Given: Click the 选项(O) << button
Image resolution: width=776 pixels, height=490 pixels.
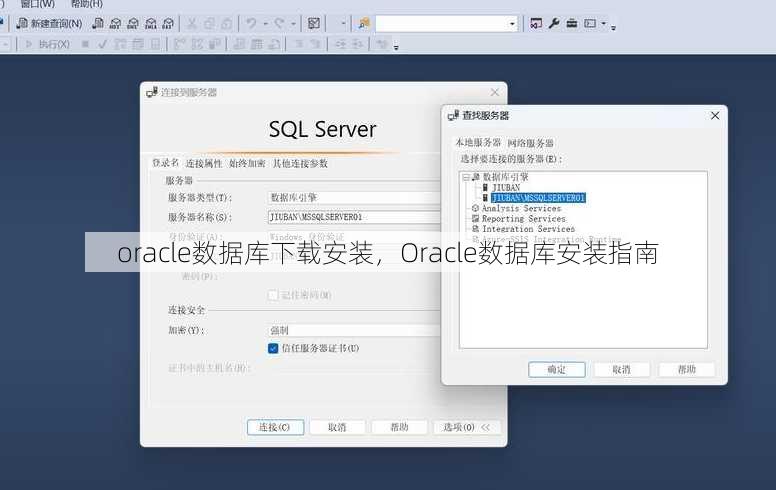Looking at the screenshot, I should (x=467, y=427).
